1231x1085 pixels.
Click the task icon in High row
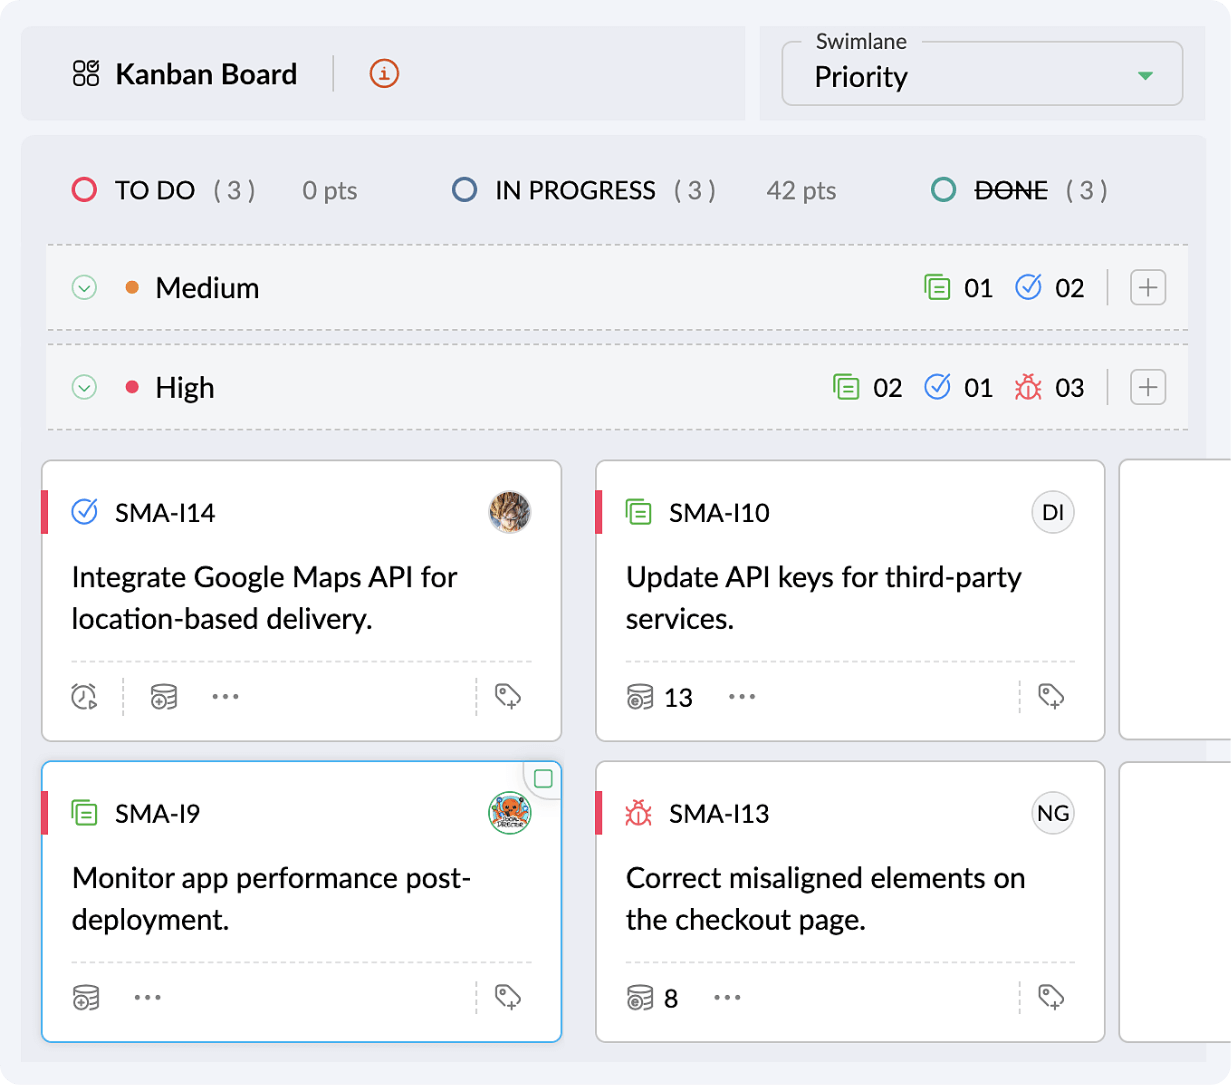(x=937, y=386)
